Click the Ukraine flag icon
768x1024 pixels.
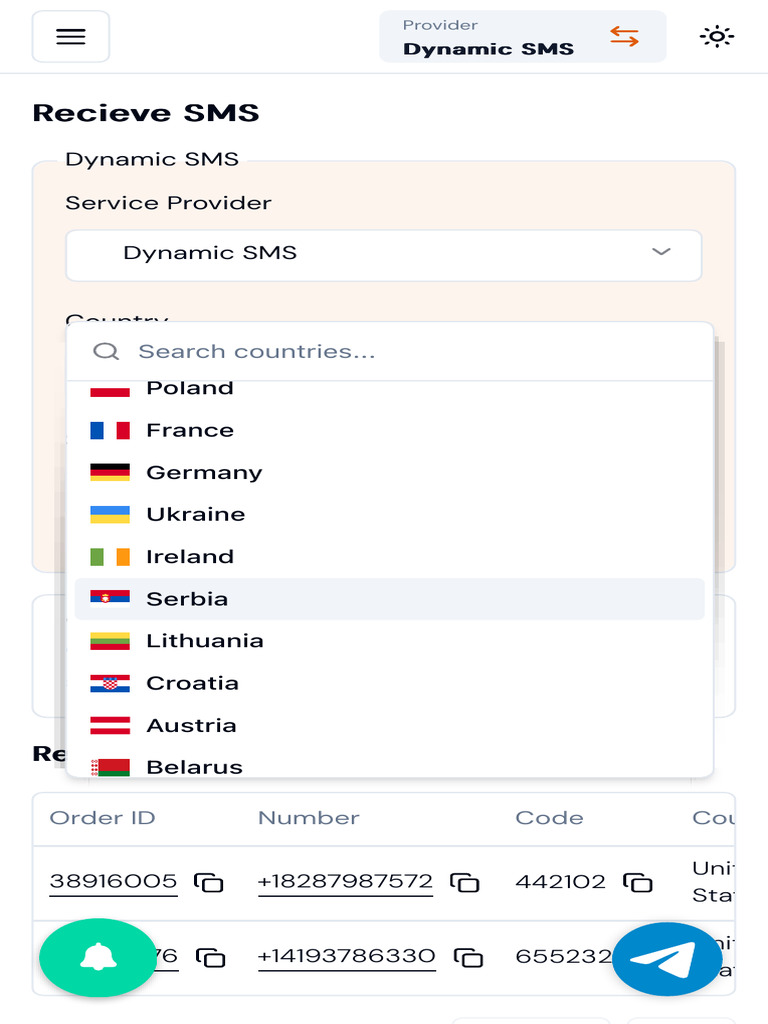point(110,515)
